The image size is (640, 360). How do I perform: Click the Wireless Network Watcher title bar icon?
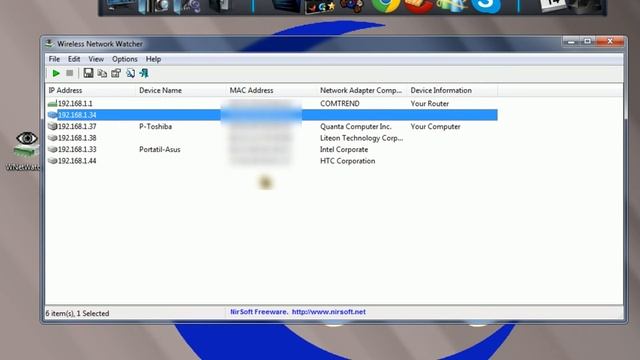(x=49, y=43)
